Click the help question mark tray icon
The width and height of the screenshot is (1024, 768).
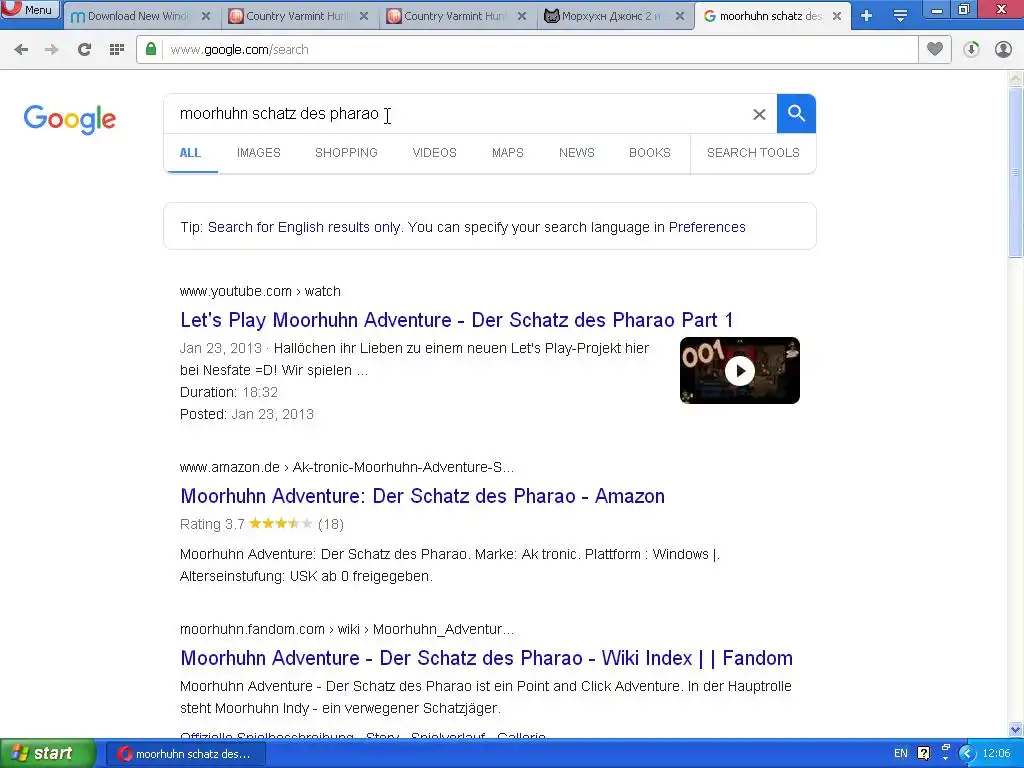[x=923, y=754]
